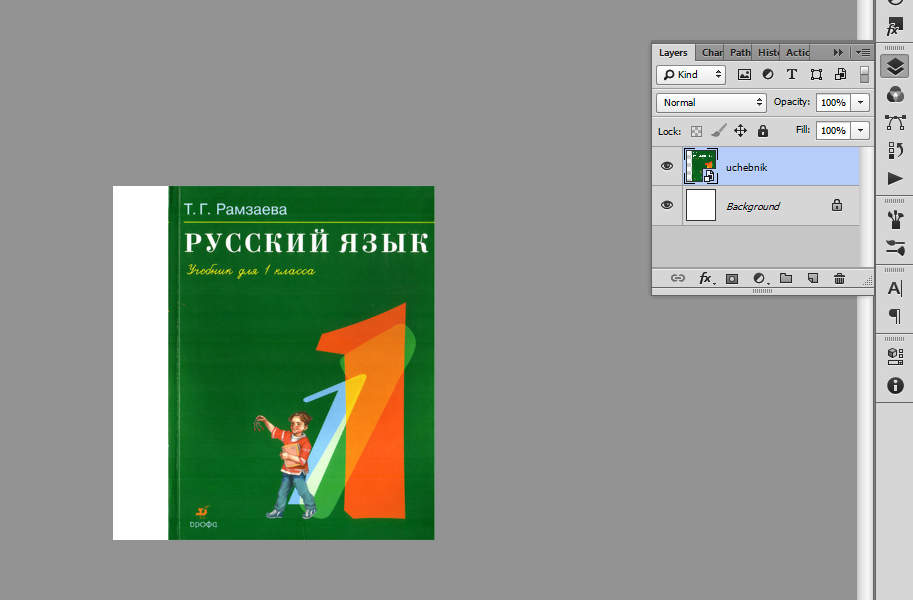The image size is (913, 600).
Task: Switch to the Layers tab
Action: point(673,52)
